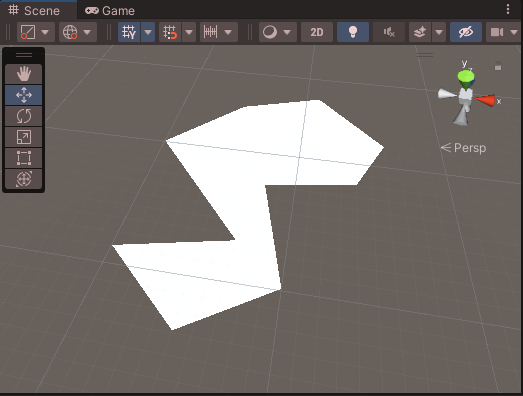This screenshot has height=396, width=523.
Task: Click the scene camera settings icon
Action: 497,32
